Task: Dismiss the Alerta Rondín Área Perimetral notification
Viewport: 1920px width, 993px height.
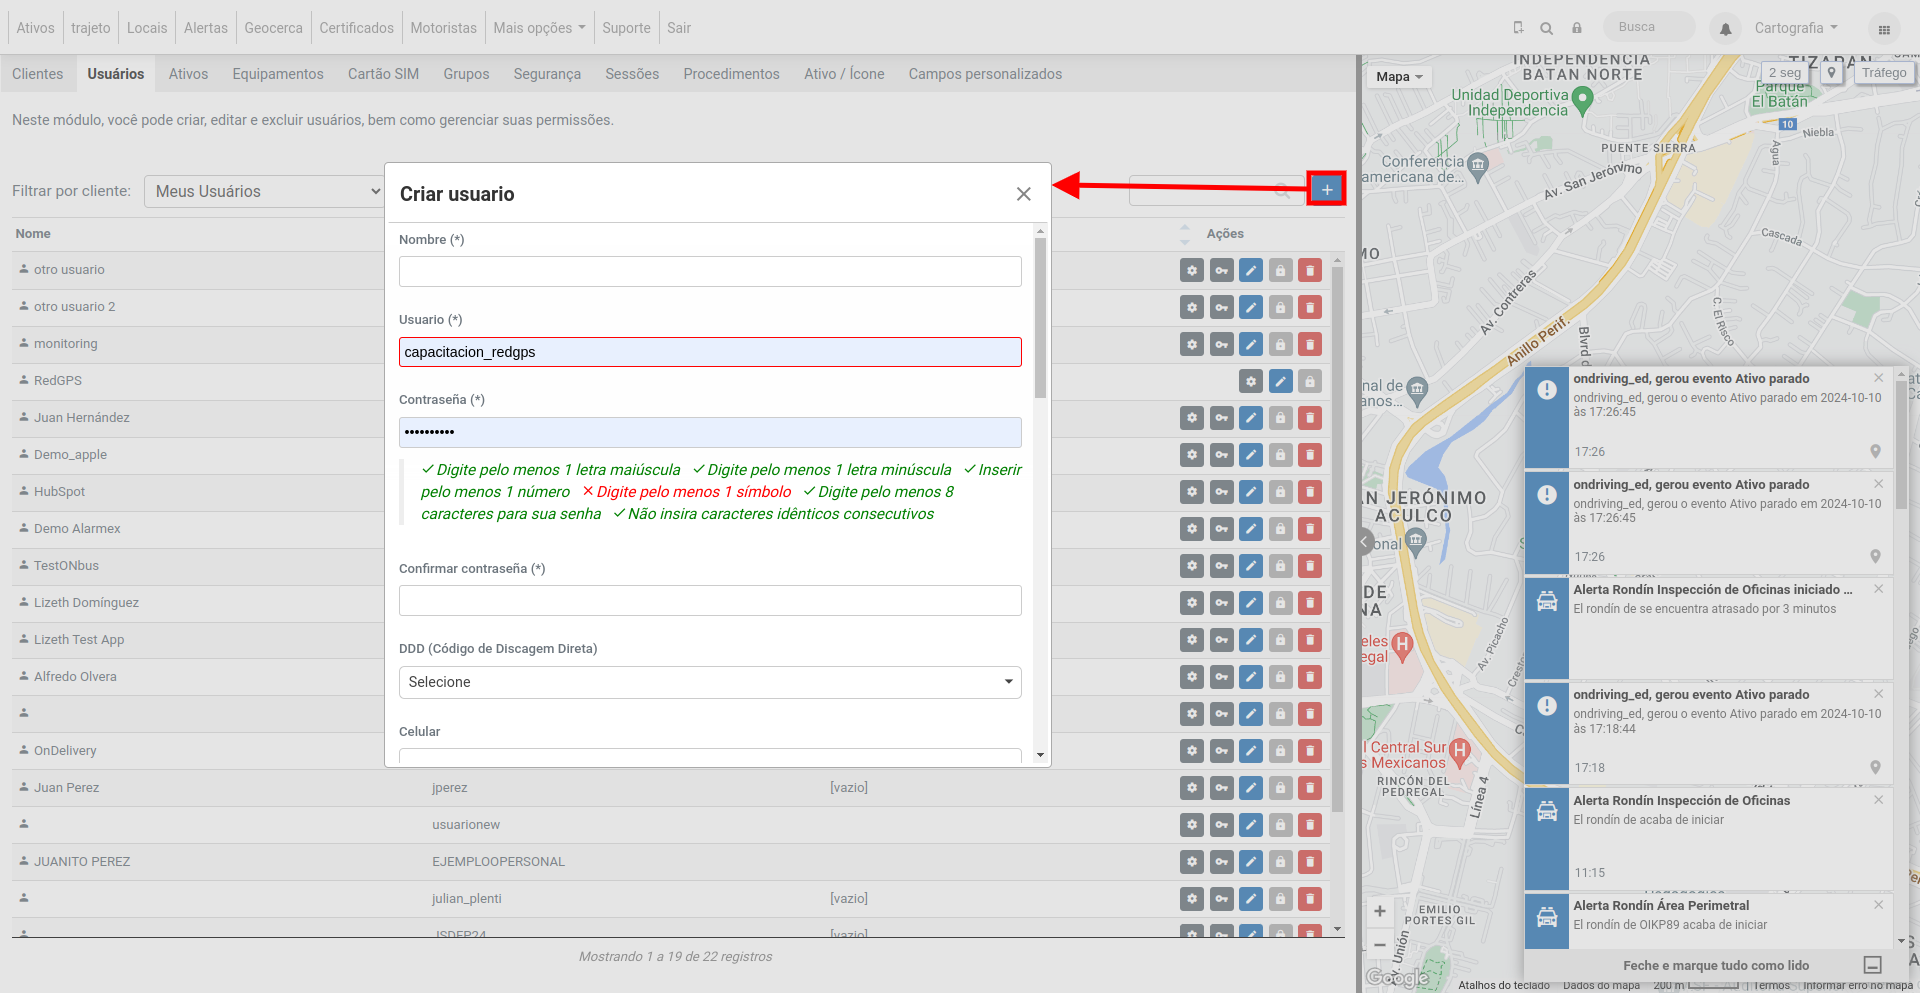Action: point(1878,904)
